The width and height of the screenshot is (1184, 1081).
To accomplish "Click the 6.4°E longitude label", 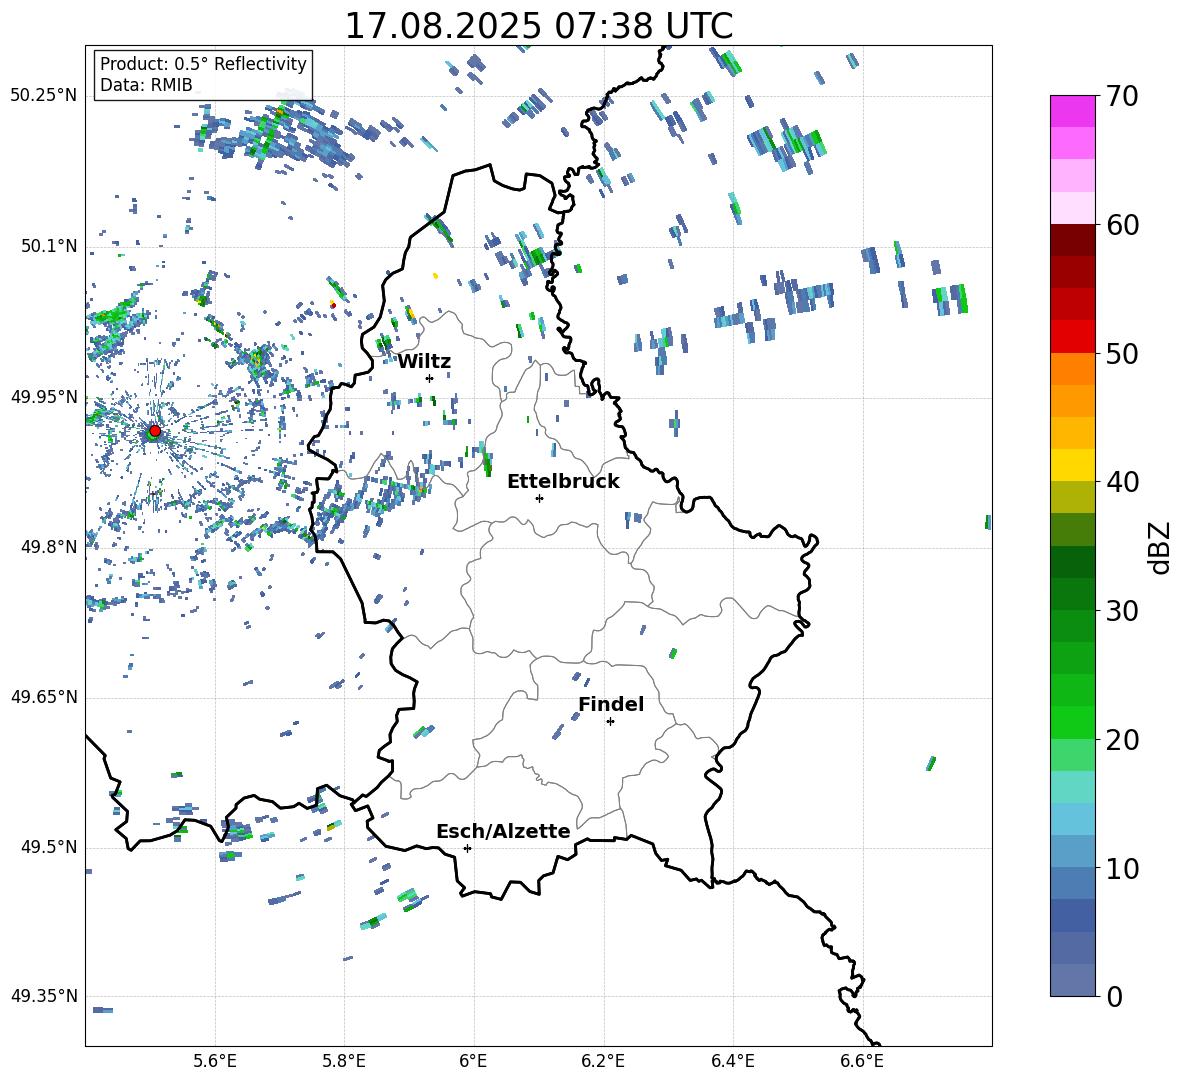I will pos(732,1061).
